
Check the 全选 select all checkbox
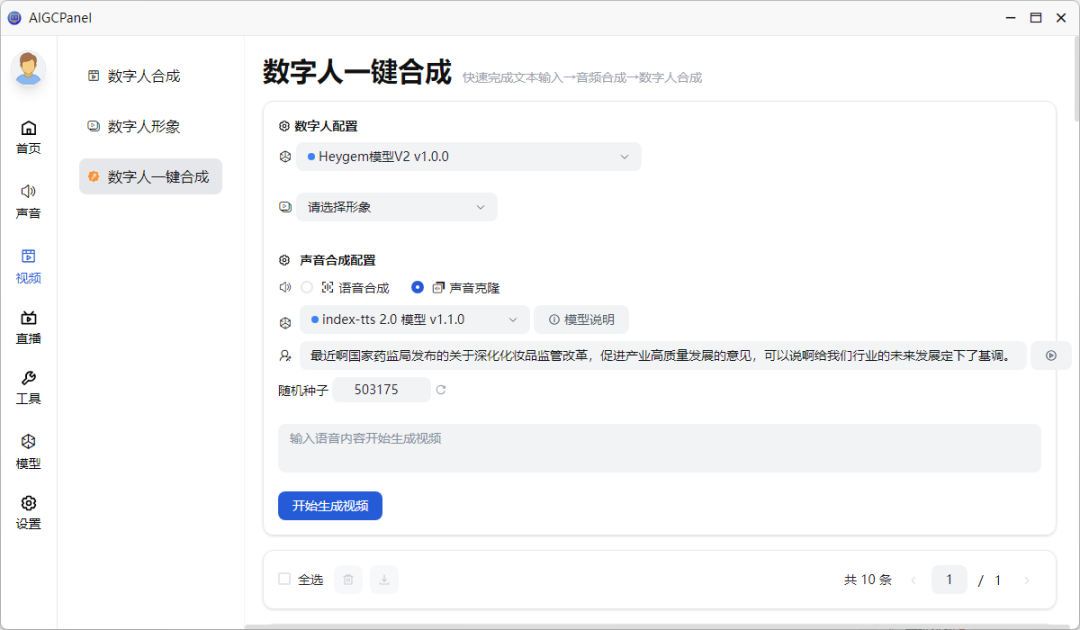click(x=283, y=579)
